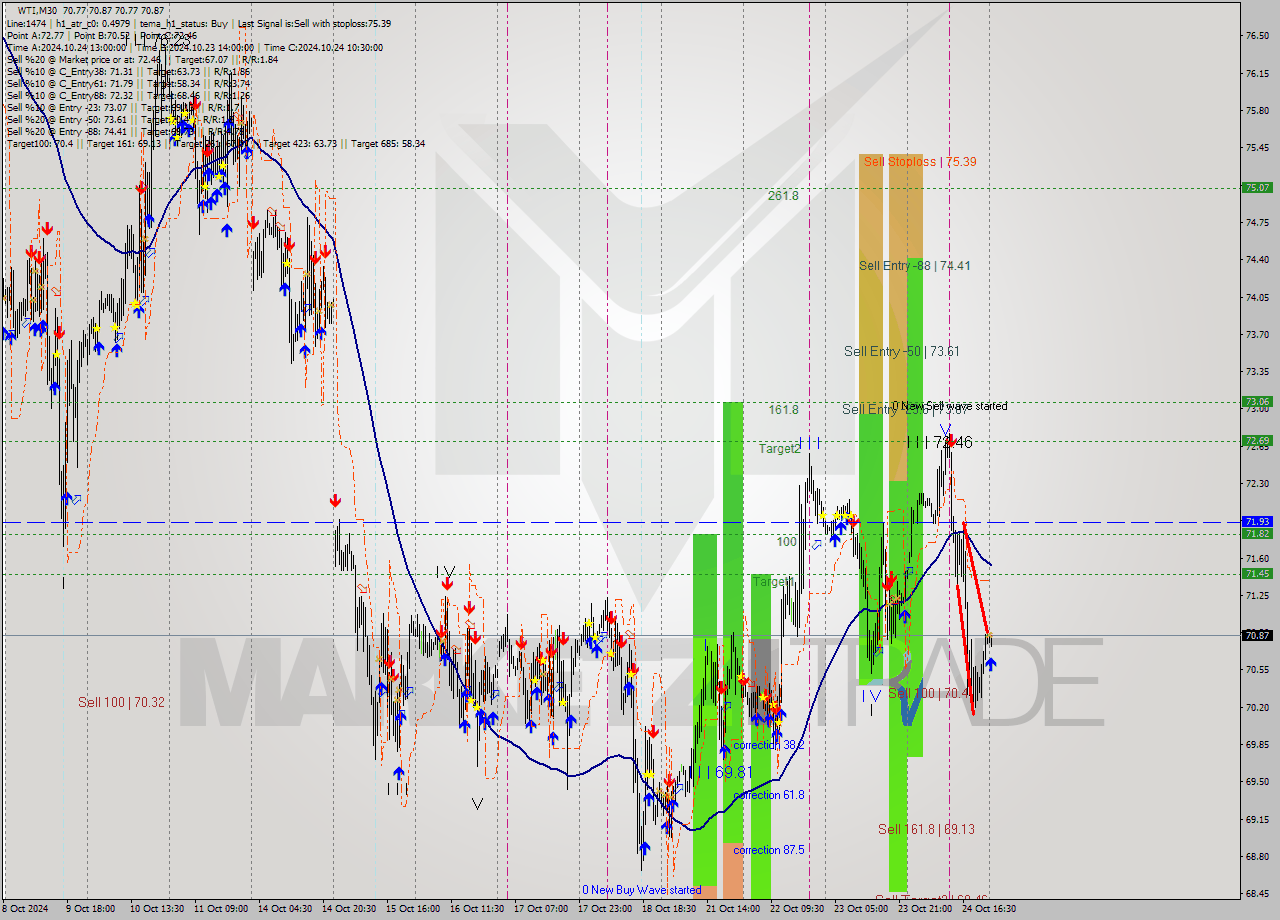The width and height of the screenshot is (1280, 920).
Task: Click the 68.45 price axis label
Action: point(1257,893)
